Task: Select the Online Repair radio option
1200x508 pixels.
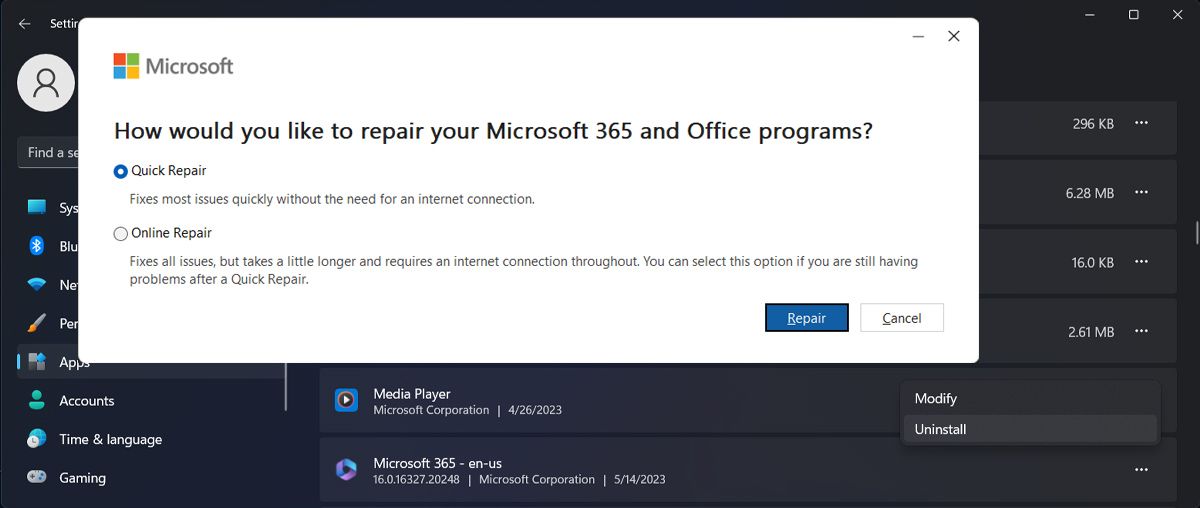Action: (x=121, y=234)
